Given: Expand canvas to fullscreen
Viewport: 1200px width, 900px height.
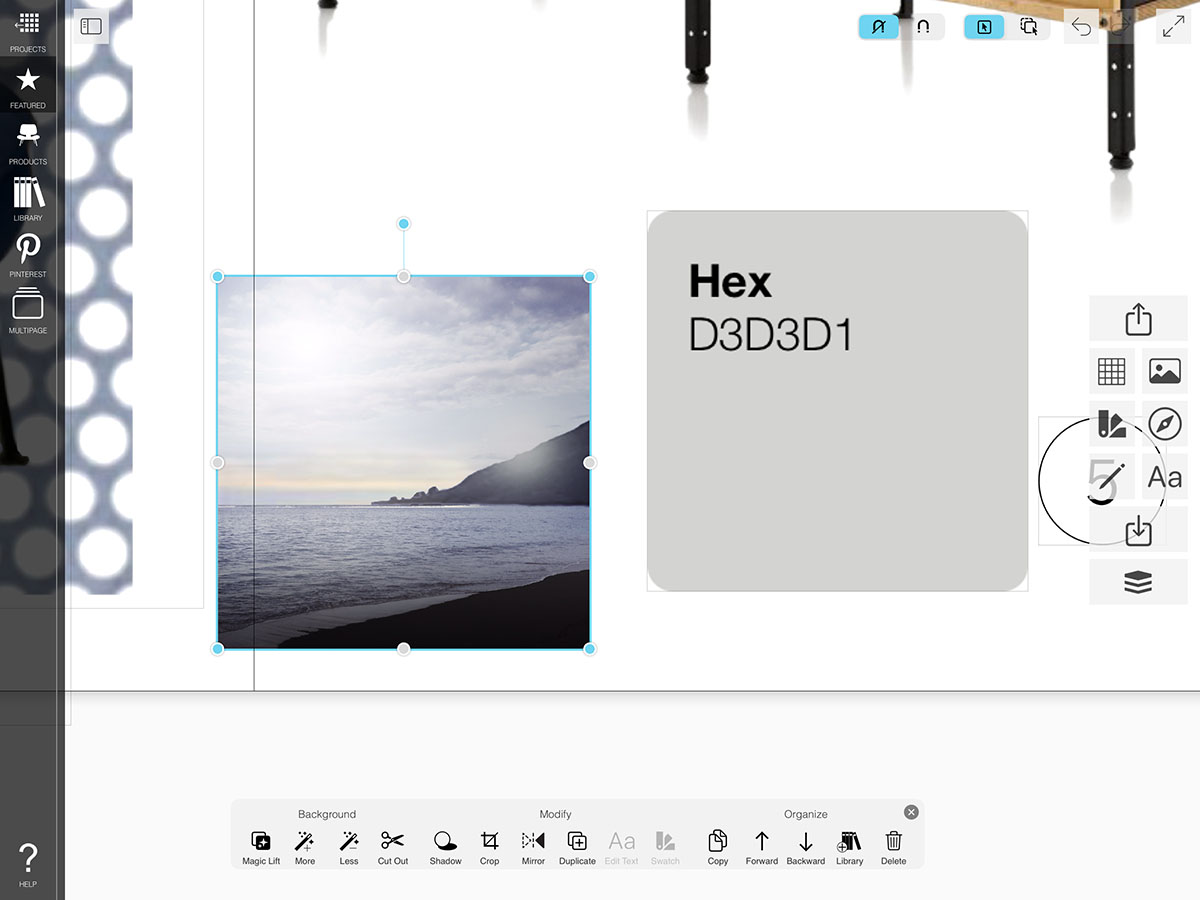Looking at the screenshot, I should 1172,27.
